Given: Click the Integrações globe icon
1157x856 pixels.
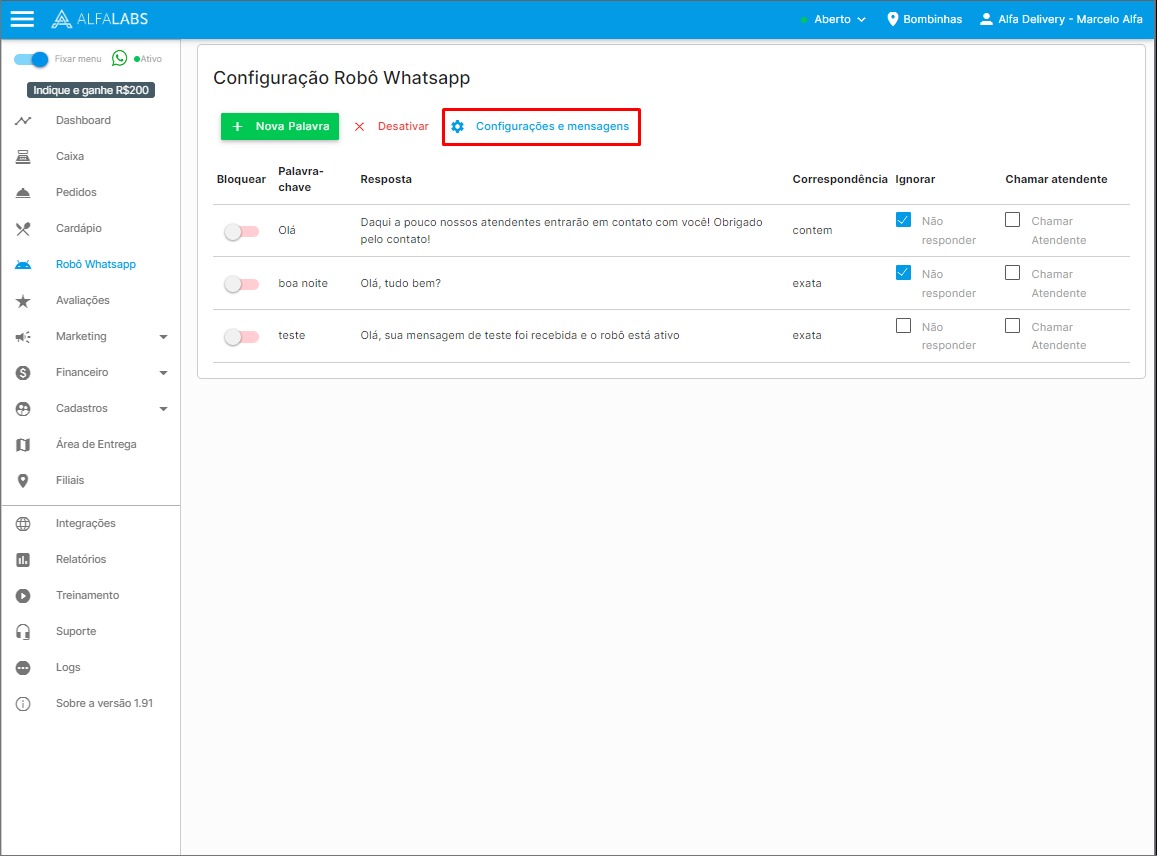Looking at the screenshot, I should (x=23, y=524).
